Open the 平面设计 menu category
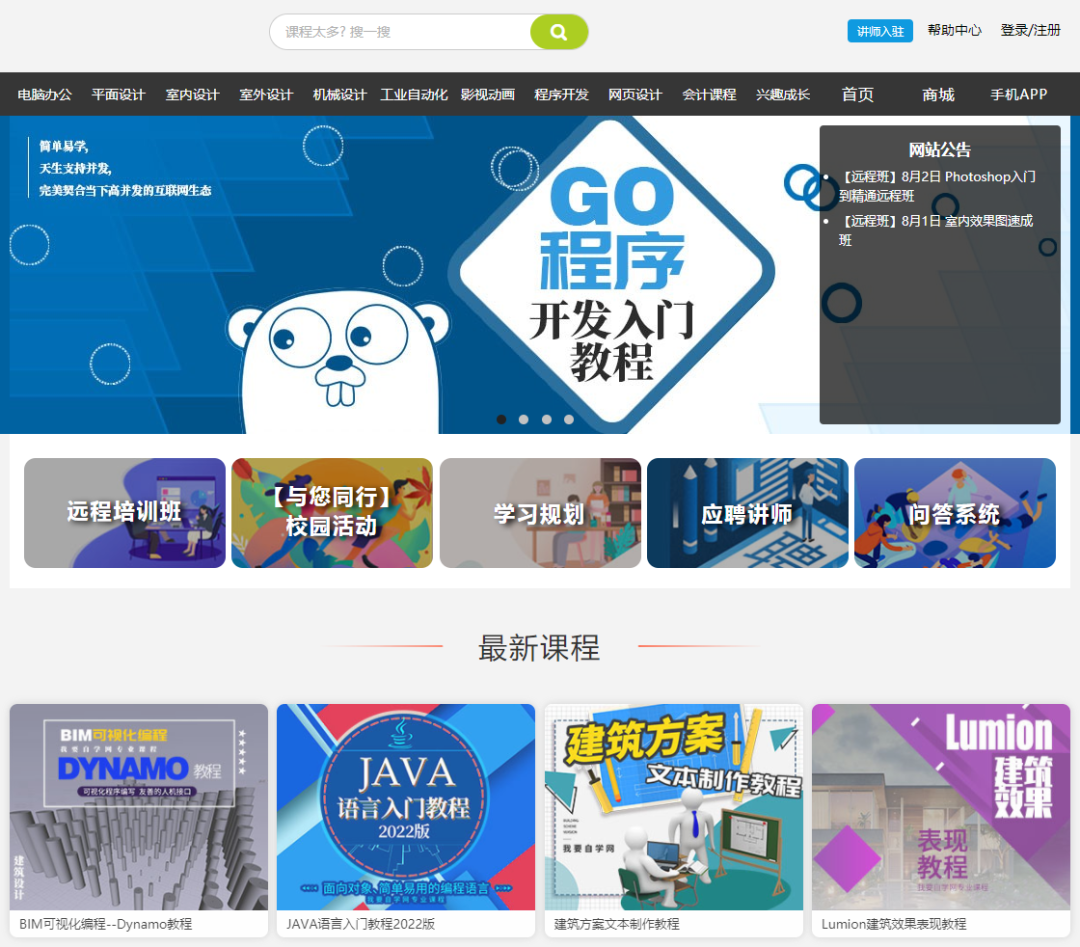Image resolution: width=1080 pixels, height=947 pixels. (118, 94)
